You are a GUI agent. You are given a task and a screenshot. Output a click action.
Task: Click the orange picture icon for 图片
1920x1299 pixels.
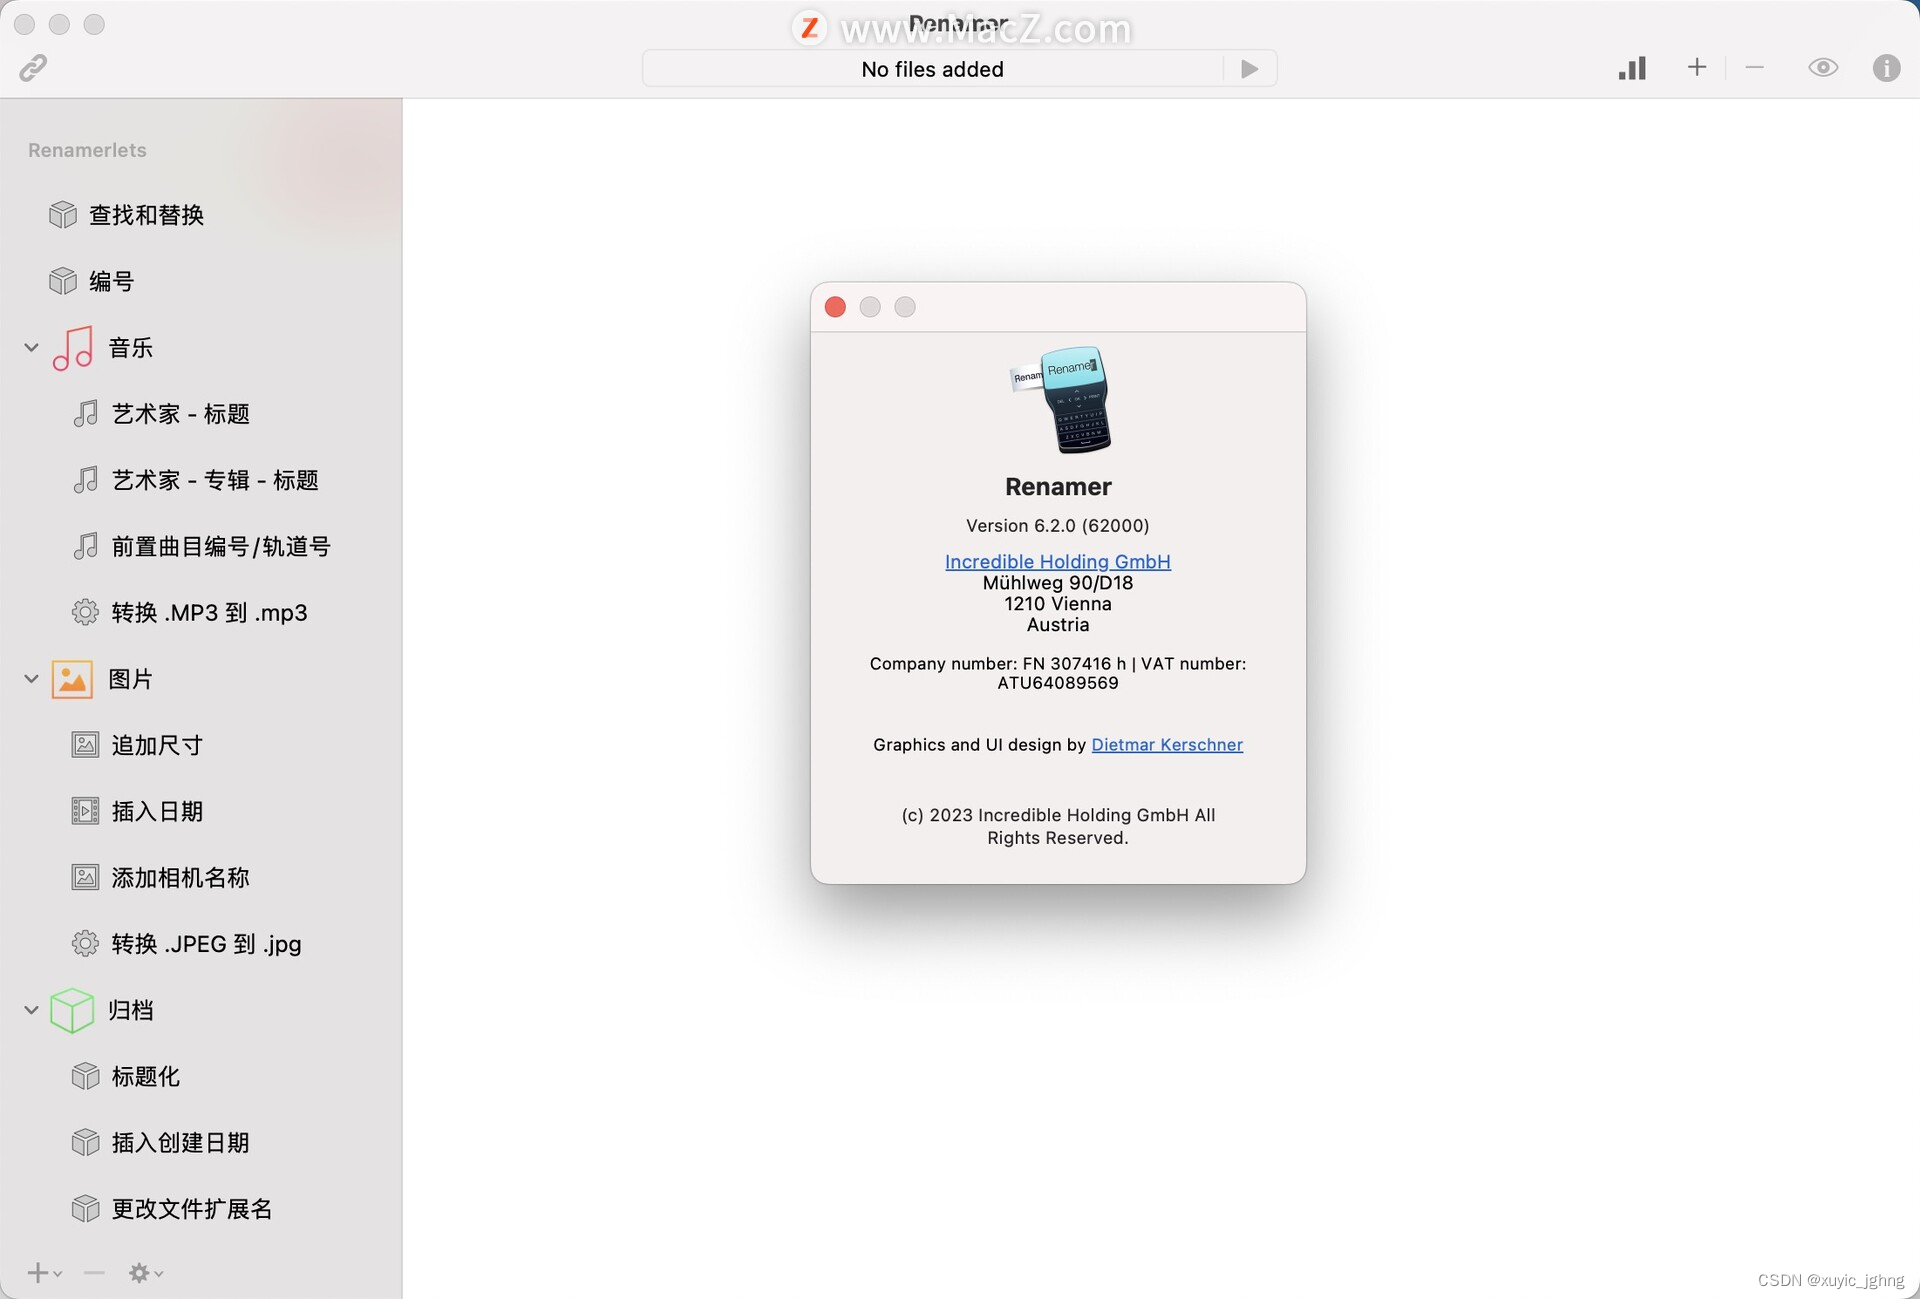(x=72, y=679)
